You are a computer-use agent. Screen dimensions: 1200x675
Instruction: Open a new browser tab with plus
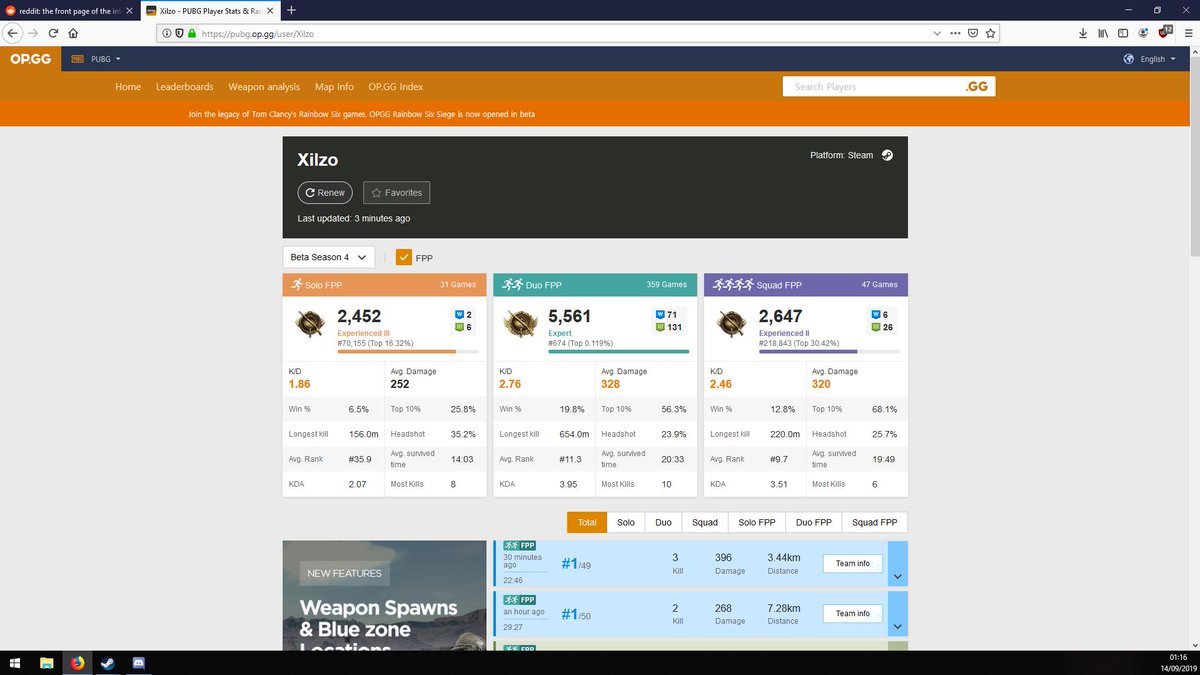pyautogui.click(x=291, y=10)
